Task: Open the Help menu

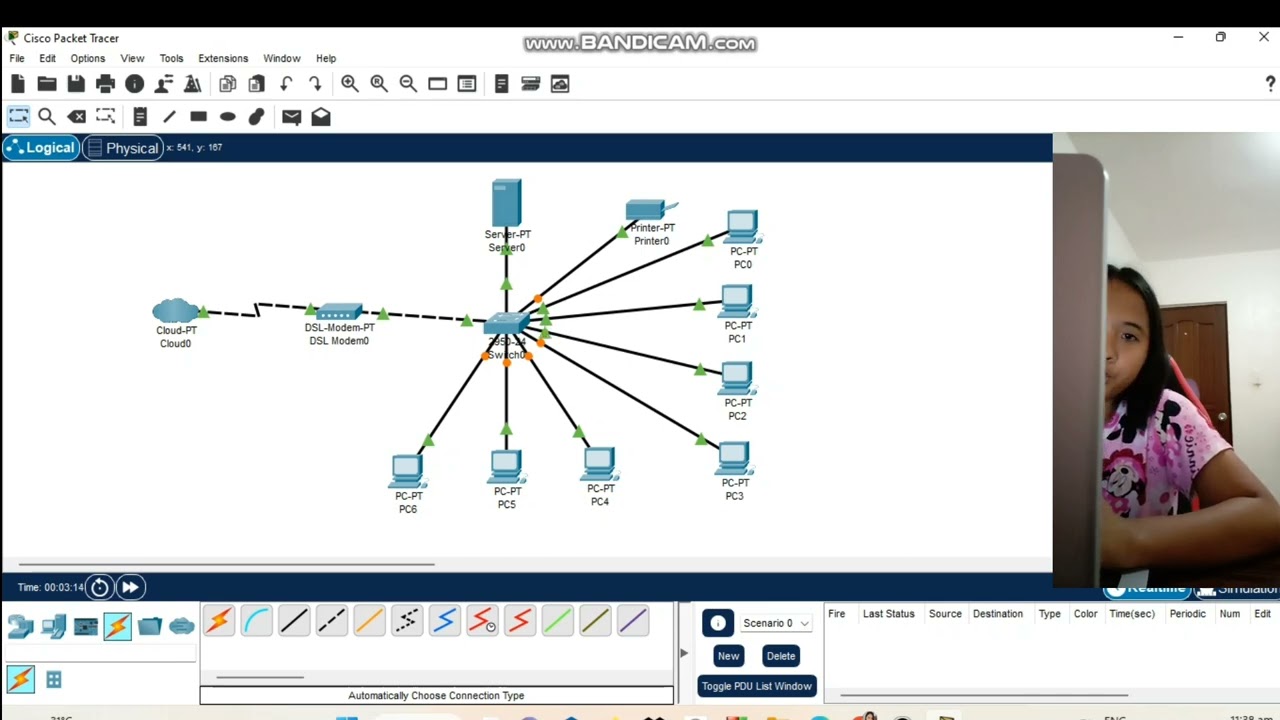Action: (x=326, y=58)
